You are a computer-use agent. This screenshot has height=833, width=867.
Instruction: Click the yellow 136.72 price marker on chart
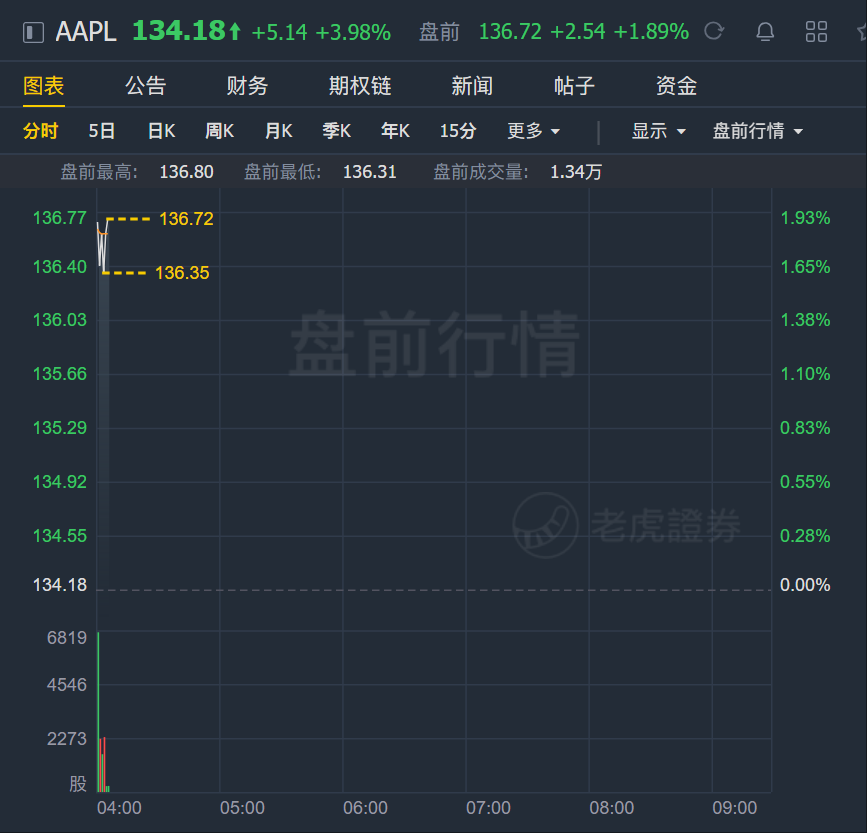pyautogui.click(x=186, y=219)
